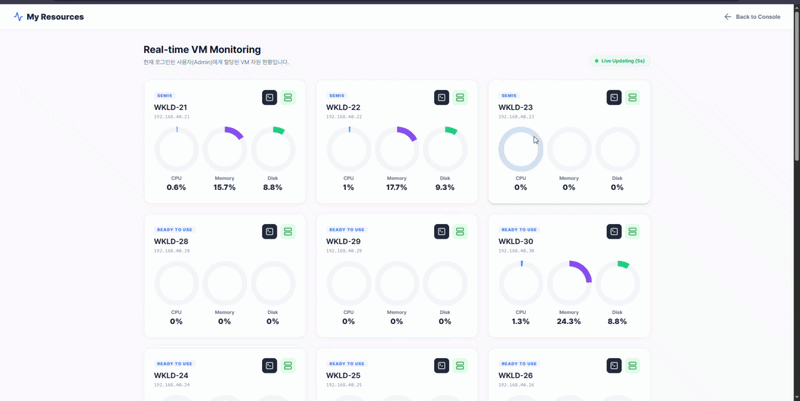Image resolution: width=800 pixels, height=401 pixels.
Task: Click the 15.7% Memory value on WKLD-21
Action: (224, 187)
